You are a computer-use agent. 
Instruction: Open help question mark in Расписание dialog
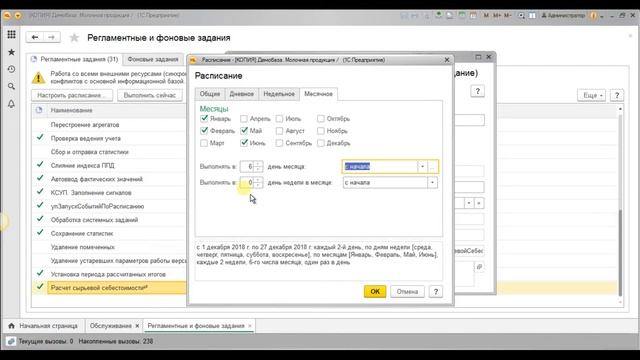click(436, 291)
